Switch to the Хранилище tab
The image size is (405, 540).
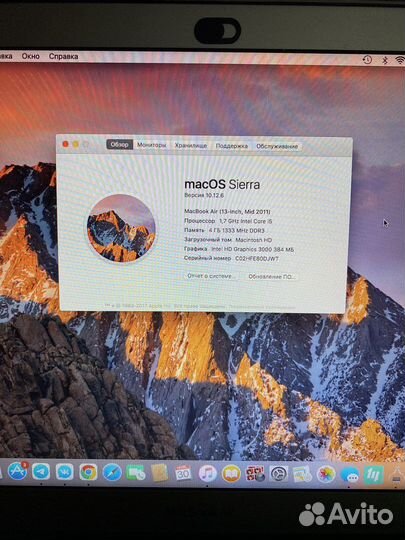(190, 145)
